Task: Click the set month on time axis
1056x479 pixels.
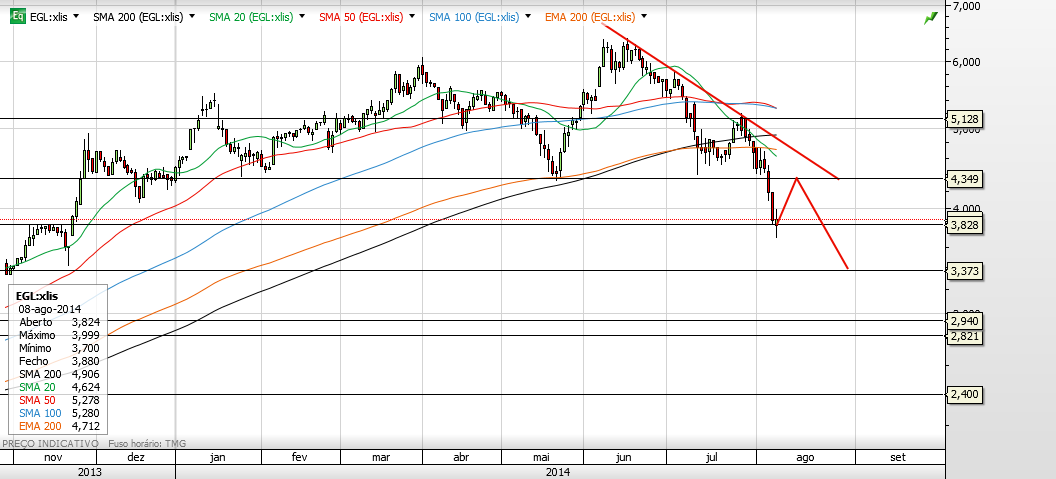Action: point(898,457)
